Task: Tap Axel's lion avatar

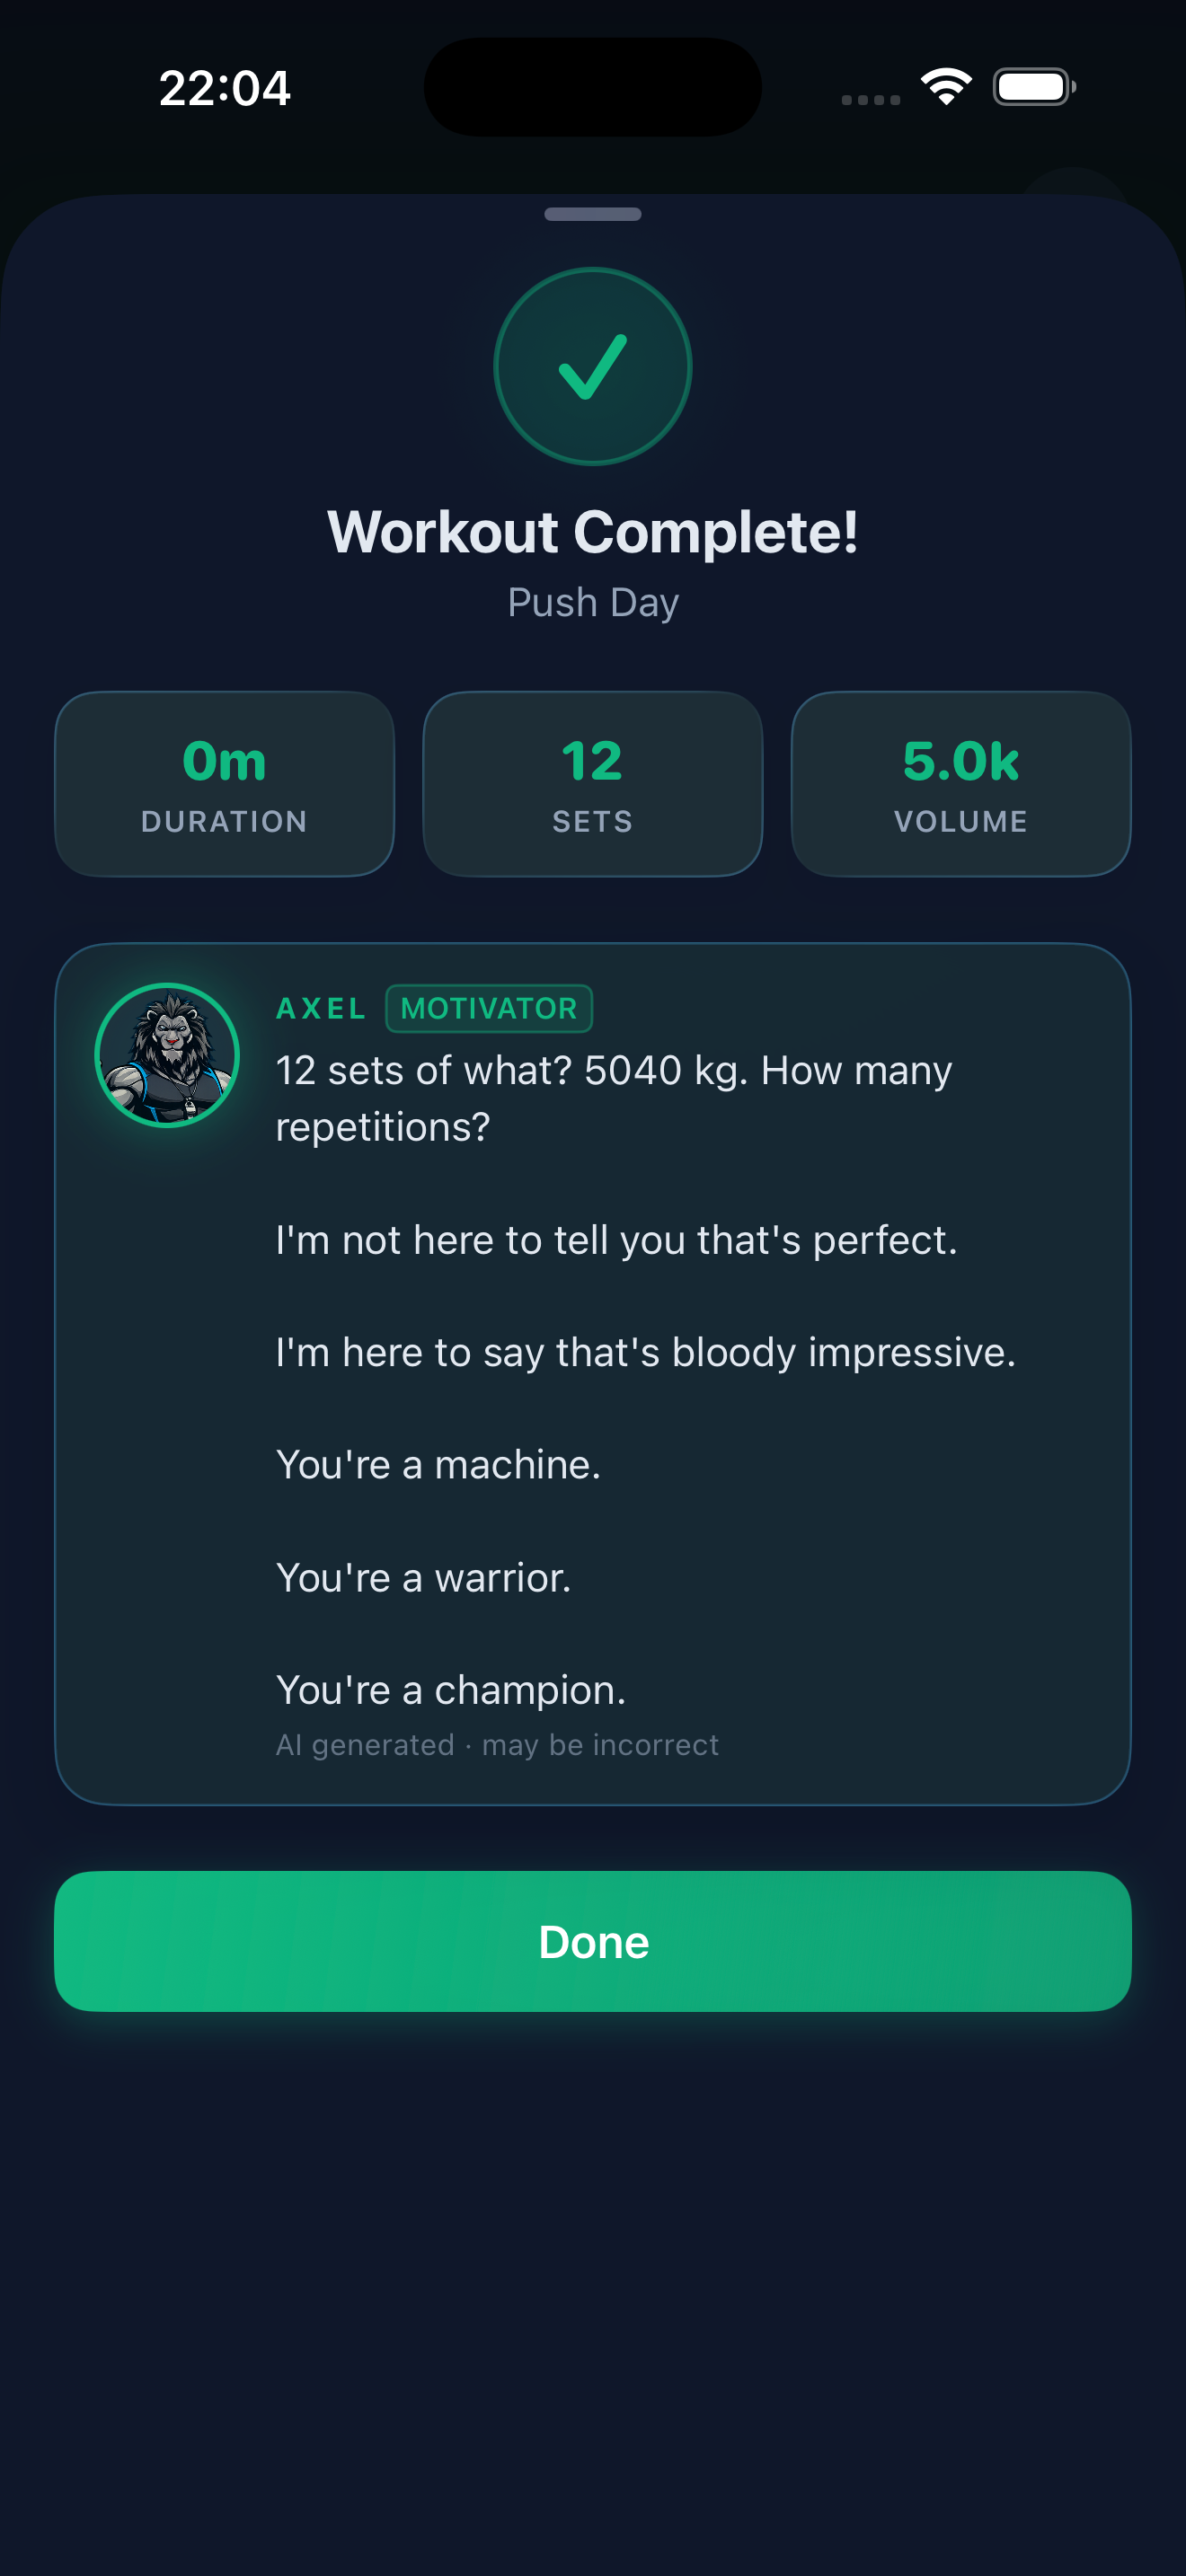Action: click(167, 1055)
